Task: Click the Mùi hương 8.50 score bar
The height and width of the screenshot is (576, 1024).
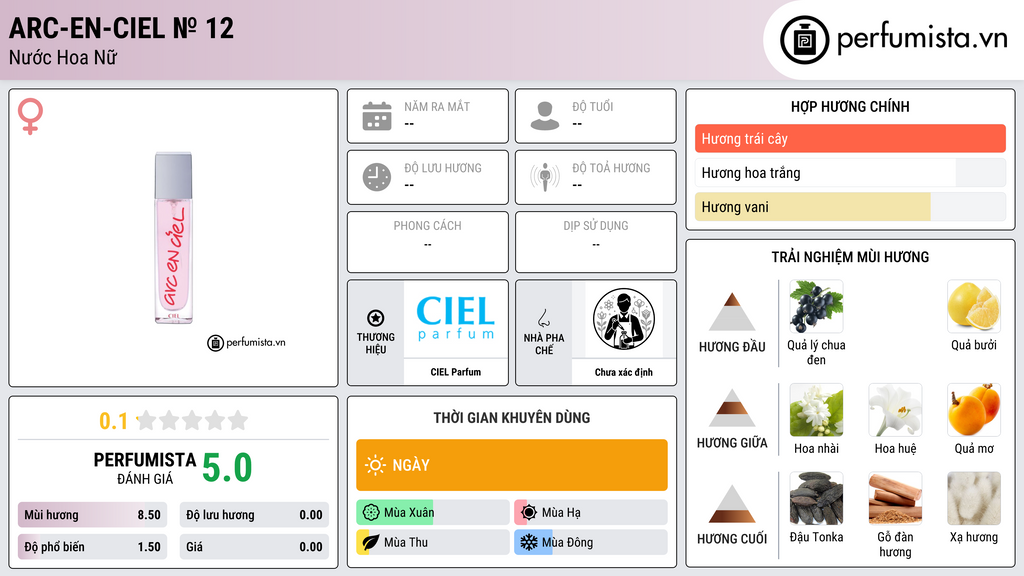Action: pos(92,515)
